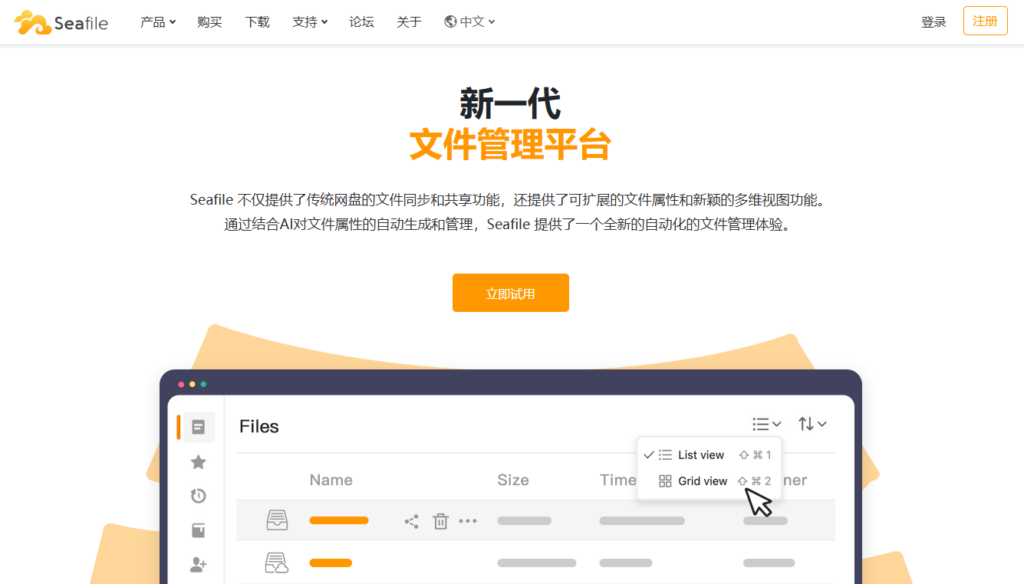Viewport: 1024px width, 584px height.
Task: Open the 下载 page
Action: coord(257,22)
